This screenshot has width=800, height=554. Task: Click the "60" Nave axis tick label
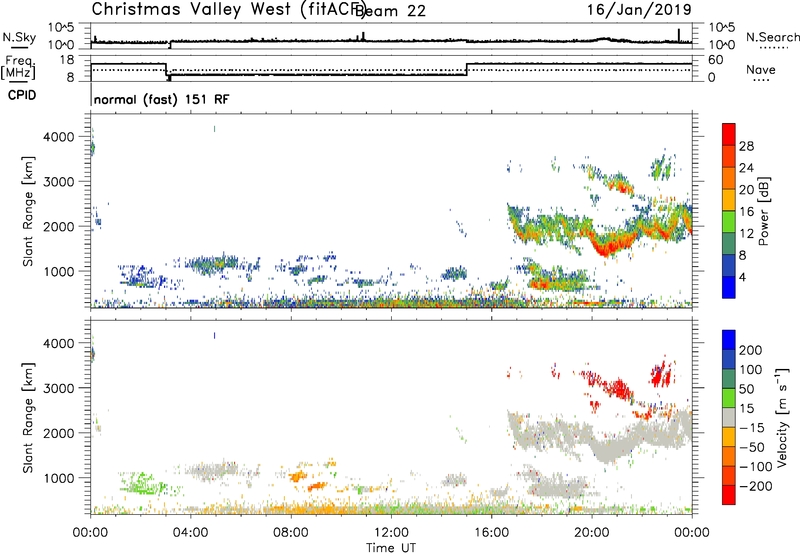click(x=716, y=60)
